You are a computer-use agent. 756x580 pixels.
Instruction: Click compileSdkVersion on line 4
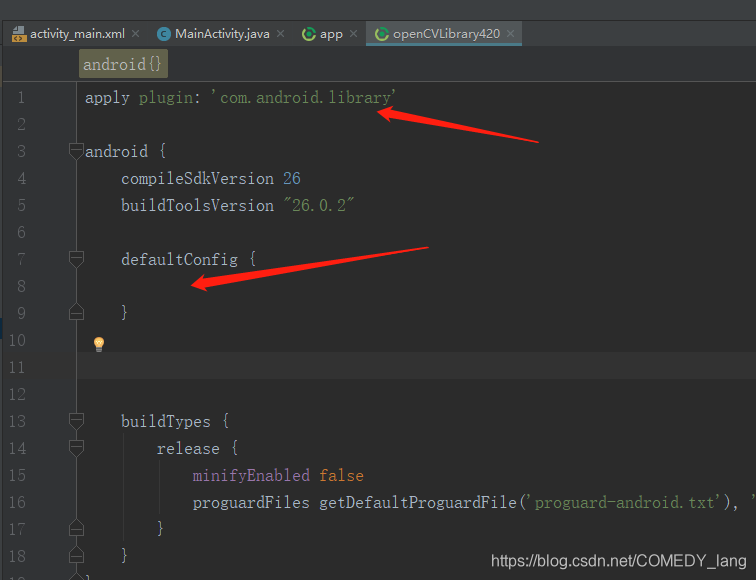(x=197, y=179)
